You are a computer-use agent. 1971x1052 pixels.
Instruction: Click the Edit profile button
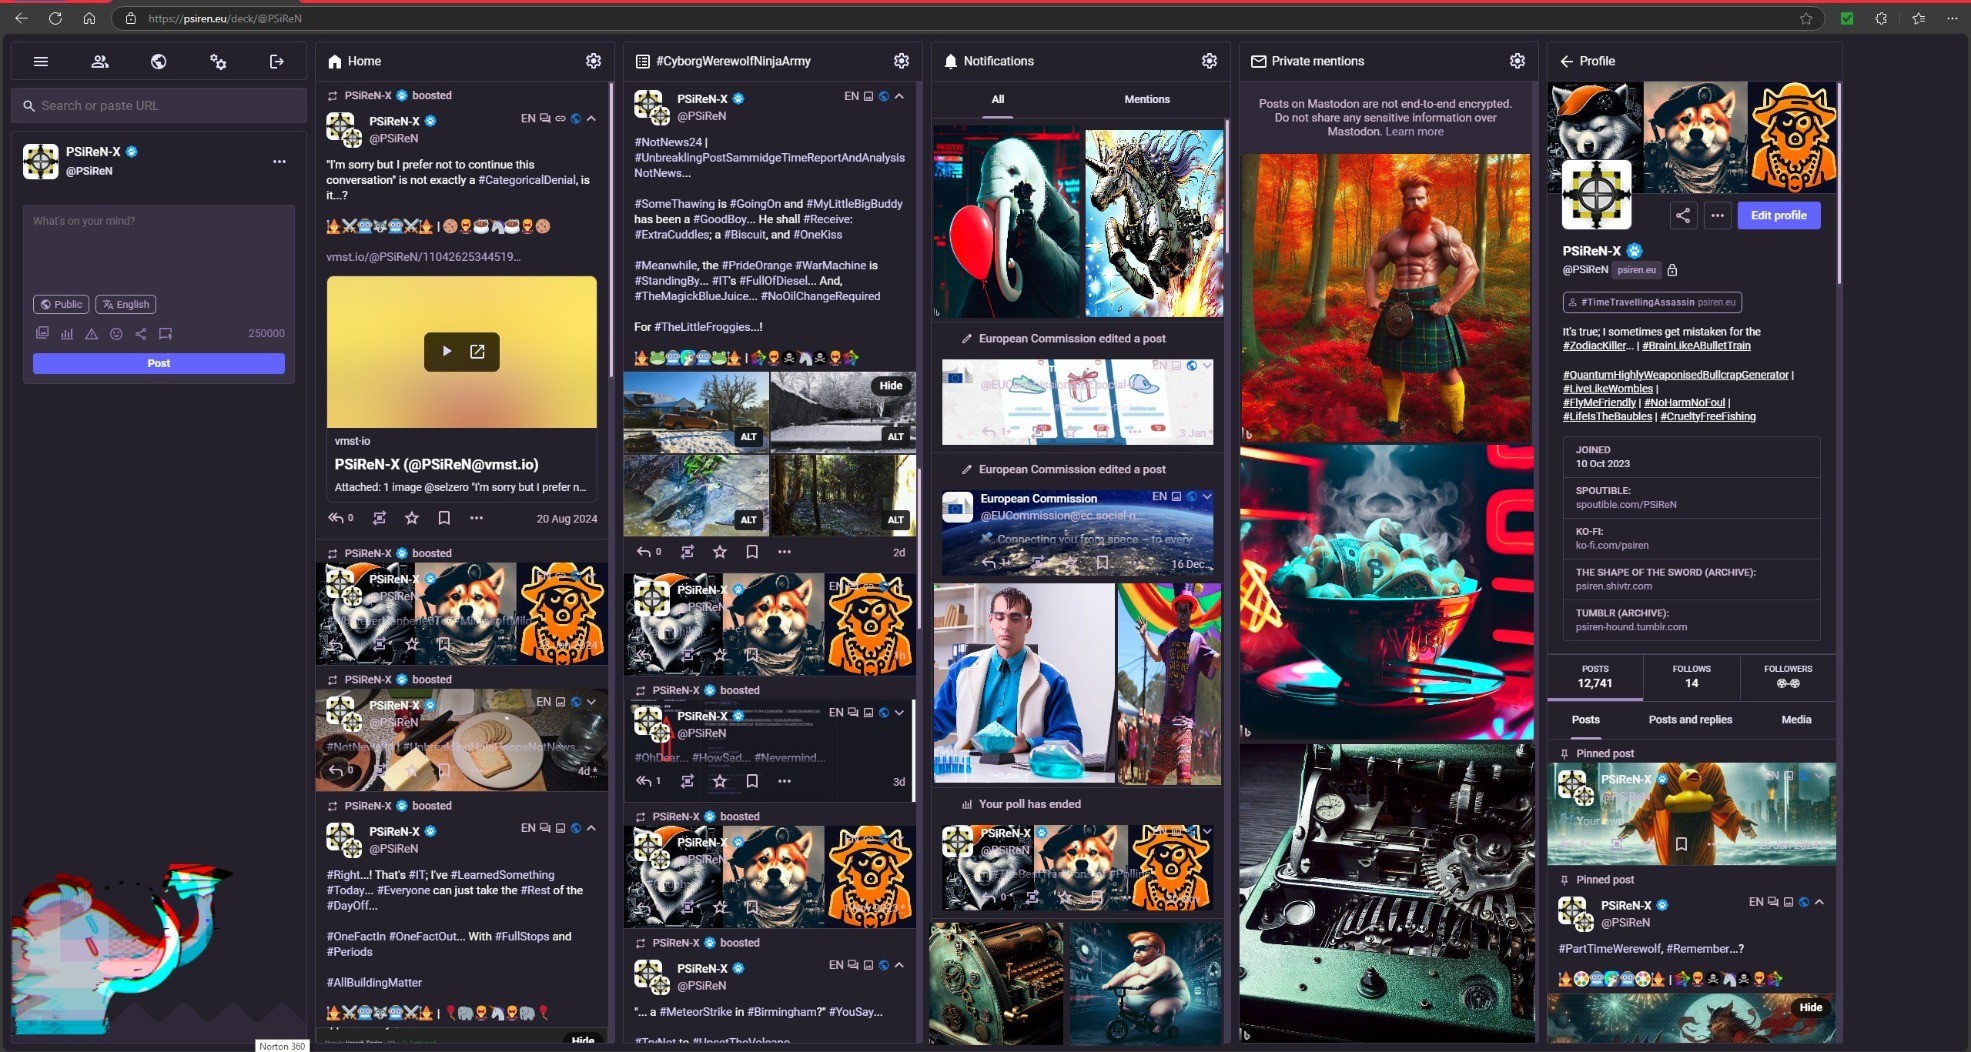1778,215
